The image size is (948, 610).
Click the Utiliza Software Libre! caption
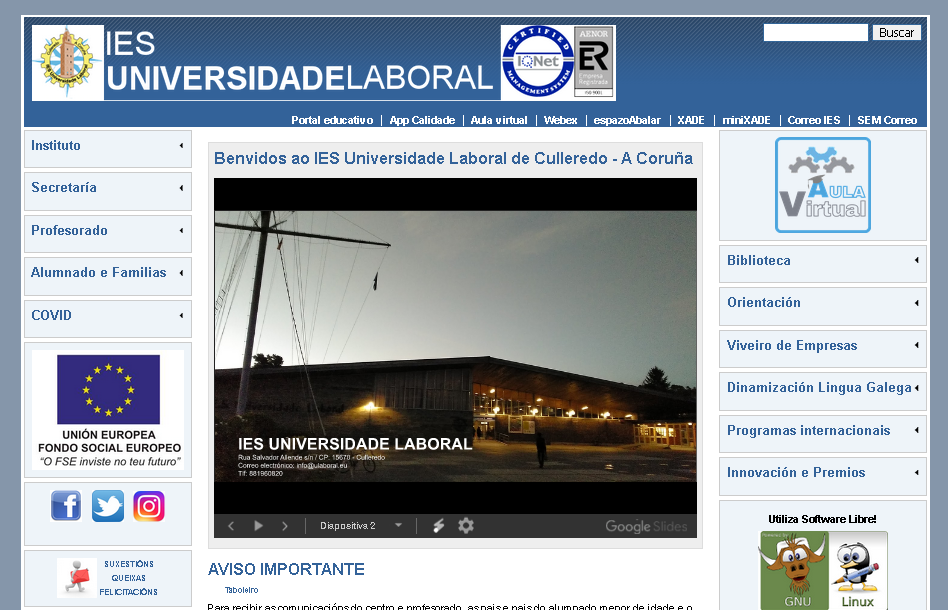pos(822,519)
